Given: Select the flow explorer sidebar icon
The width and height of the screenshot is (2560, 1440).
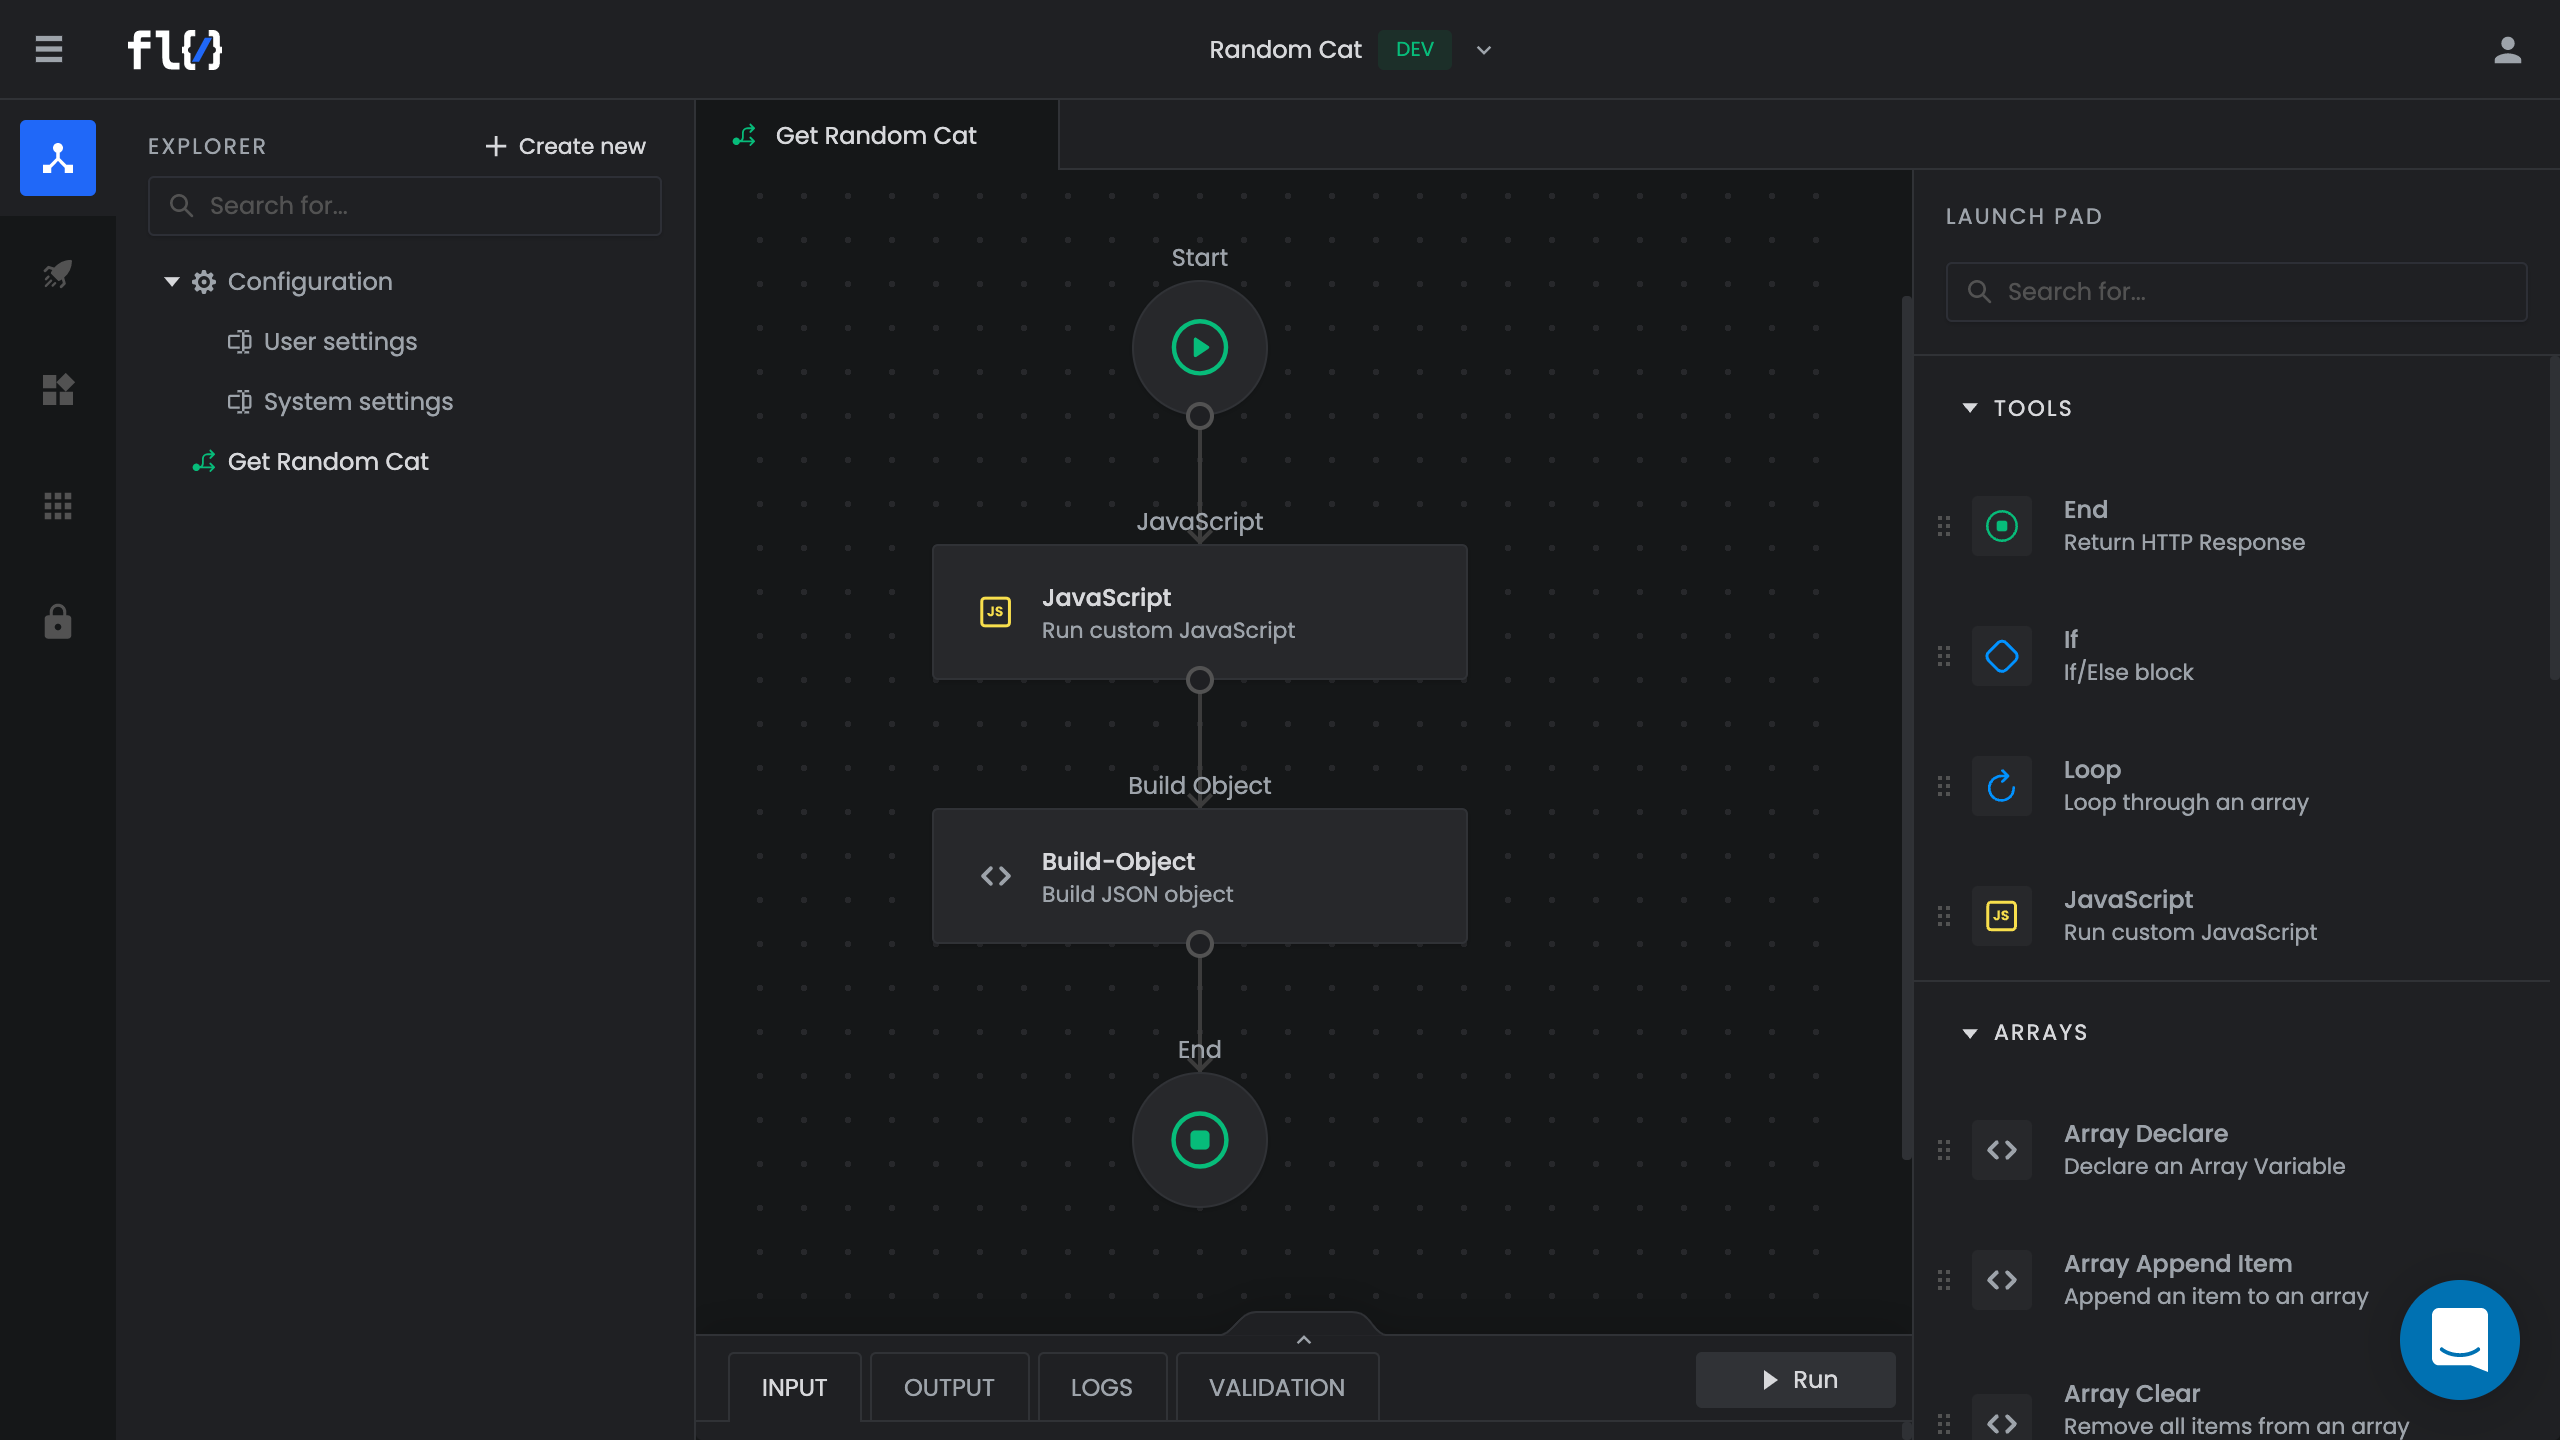Looking at the screenshot, I should click(x=58, y=158).
